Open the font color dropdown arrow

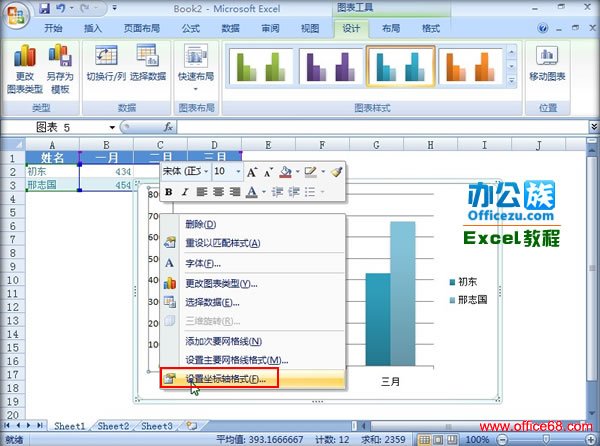coord(264,192)
